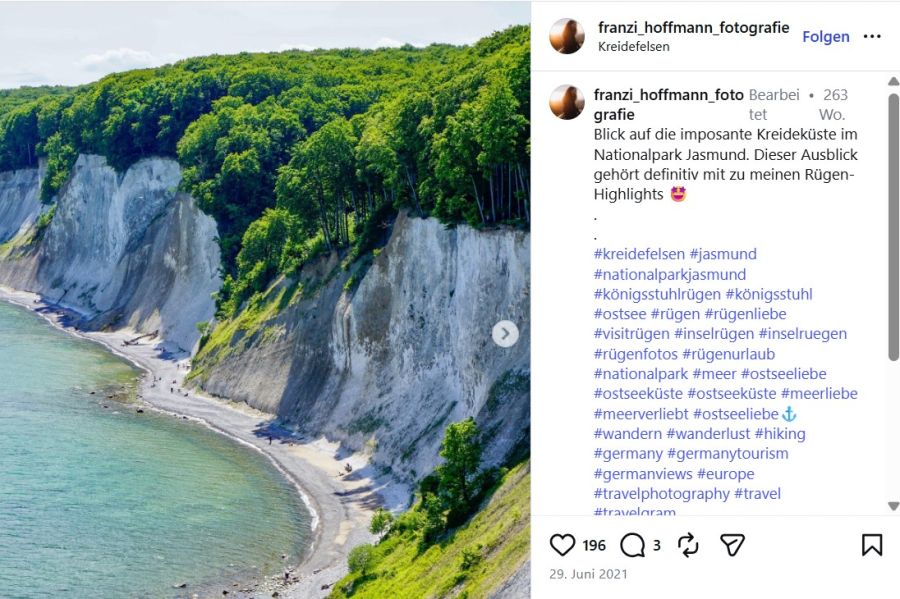This screenshot has height=599, width=900.
Task: Click the scroll-down arrow of the caption scrollbar
Action: tap(893, 506)
